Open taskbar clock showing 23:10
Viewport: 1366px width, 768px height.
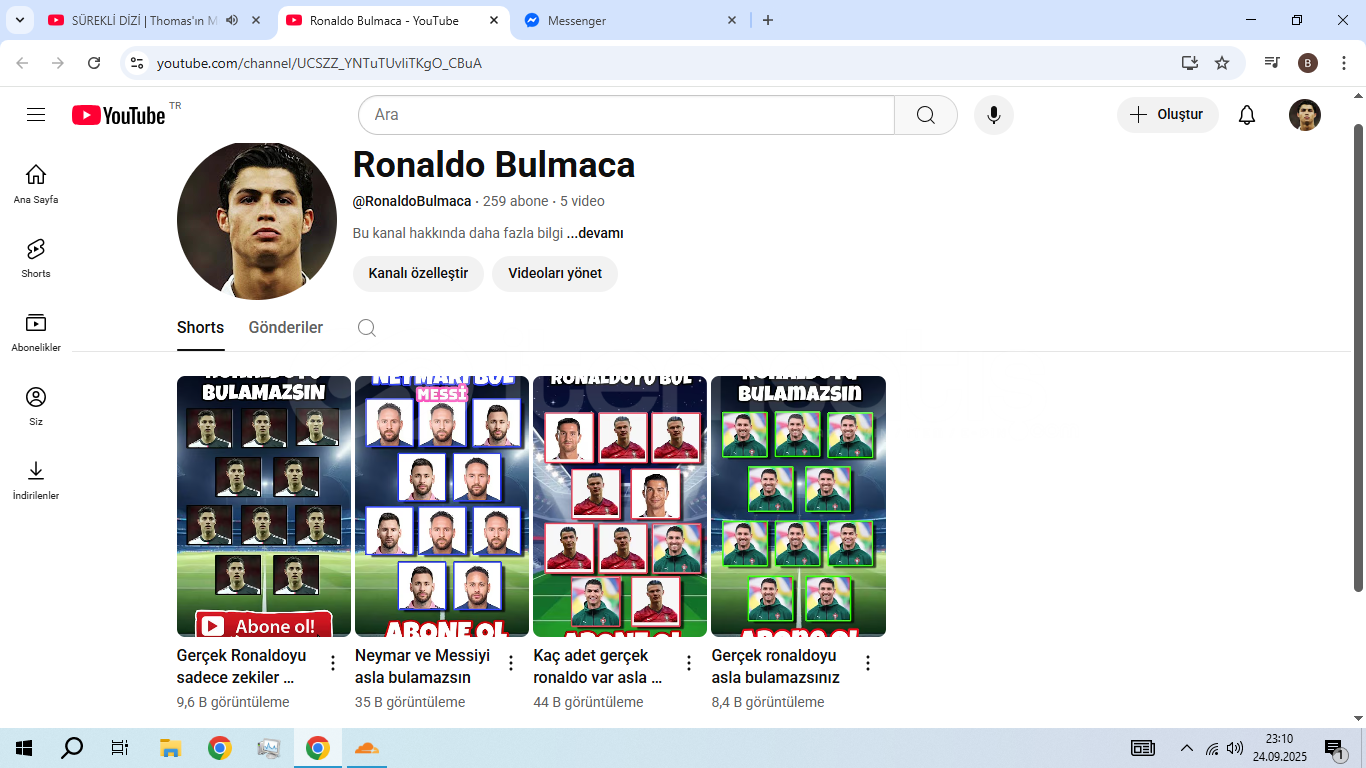(1279, 748)
